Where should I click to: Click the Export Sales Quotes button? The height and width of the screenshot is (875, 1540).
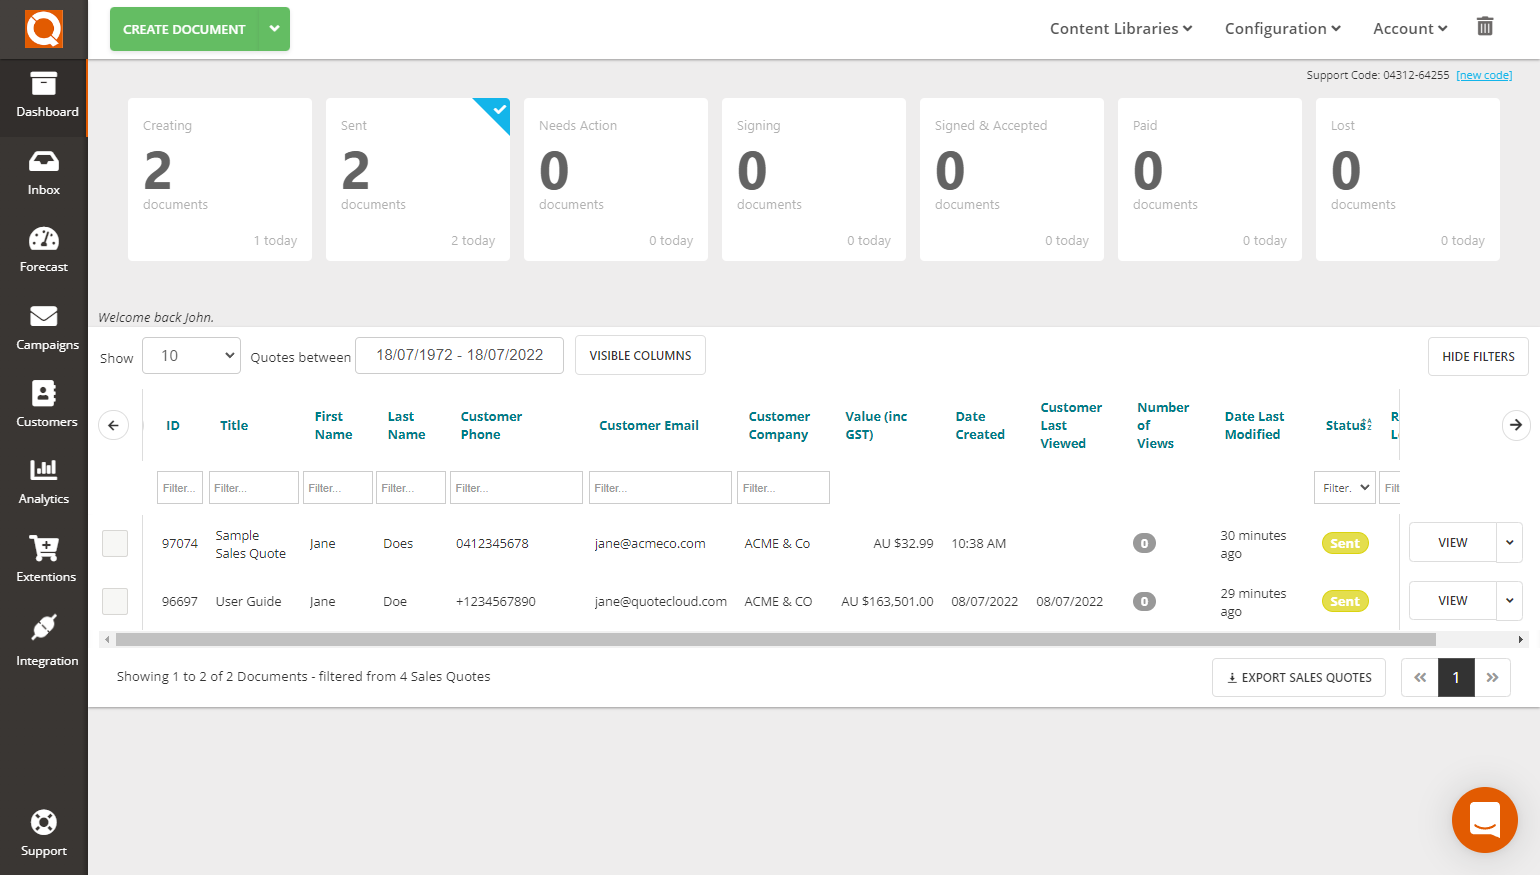coord(1298,677)
